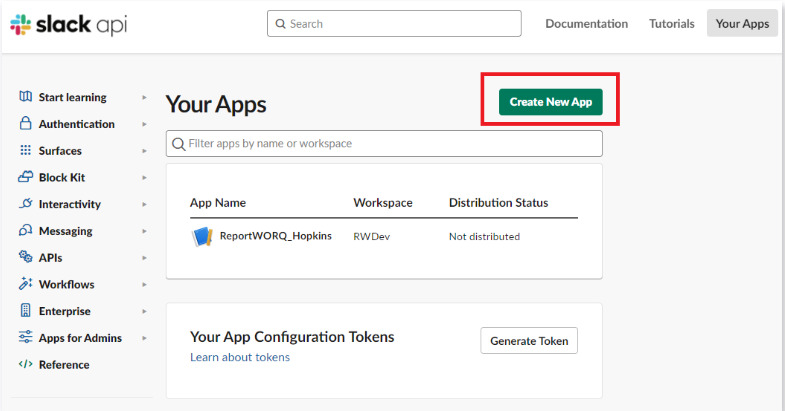
Task: Expand the Interactivity sidebar section arrow
Action: click(x=144, y=204)
